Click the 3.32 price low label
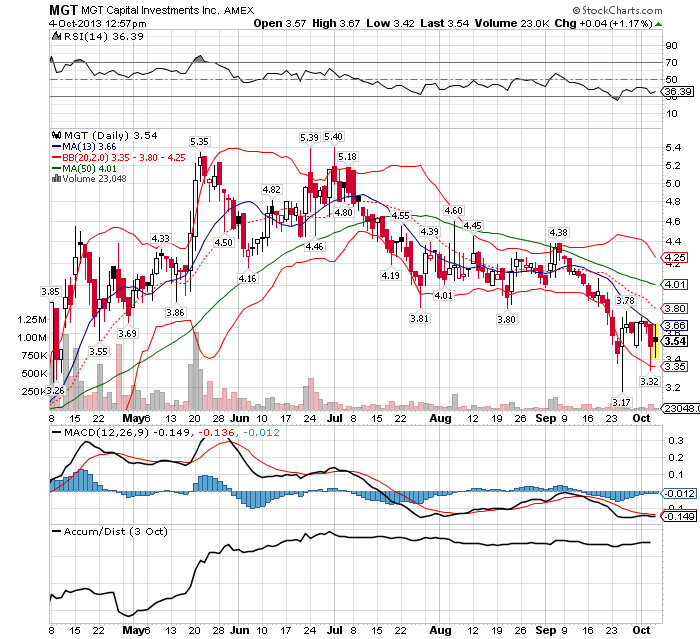 pyautogui.click(x=649, y=381)
